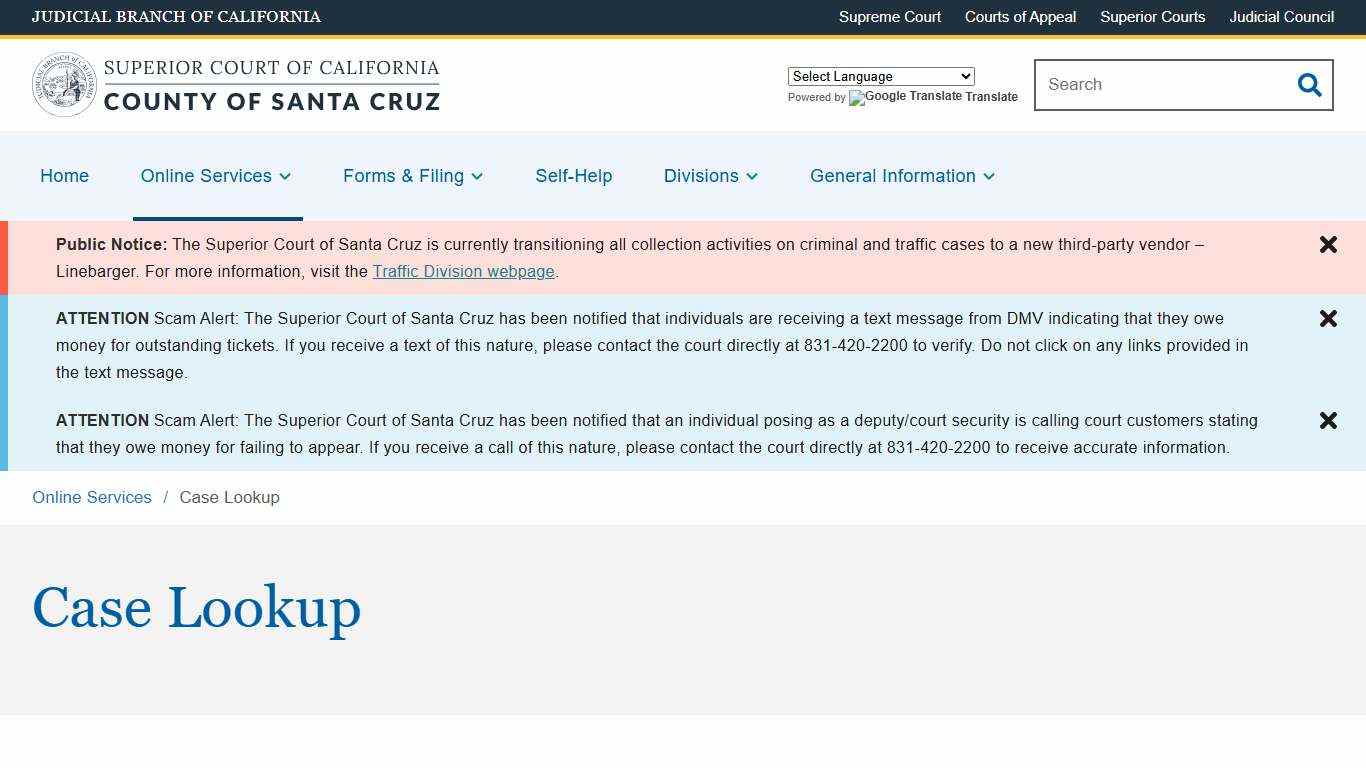Expand the General Information menu
The width and height of the screenshot is (1366, 768).
pyautogui.click(x=893, y=176)
